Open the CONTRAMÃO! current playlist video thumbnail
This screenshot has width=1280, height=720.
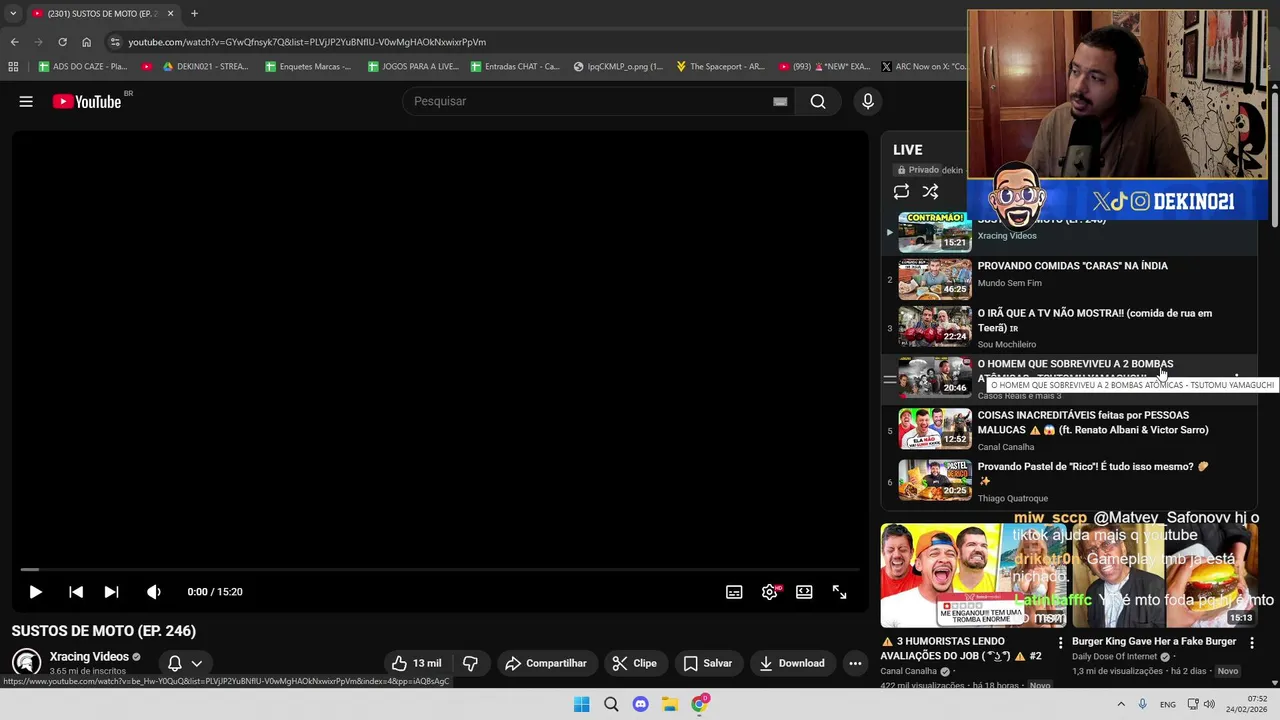point(934,231)
